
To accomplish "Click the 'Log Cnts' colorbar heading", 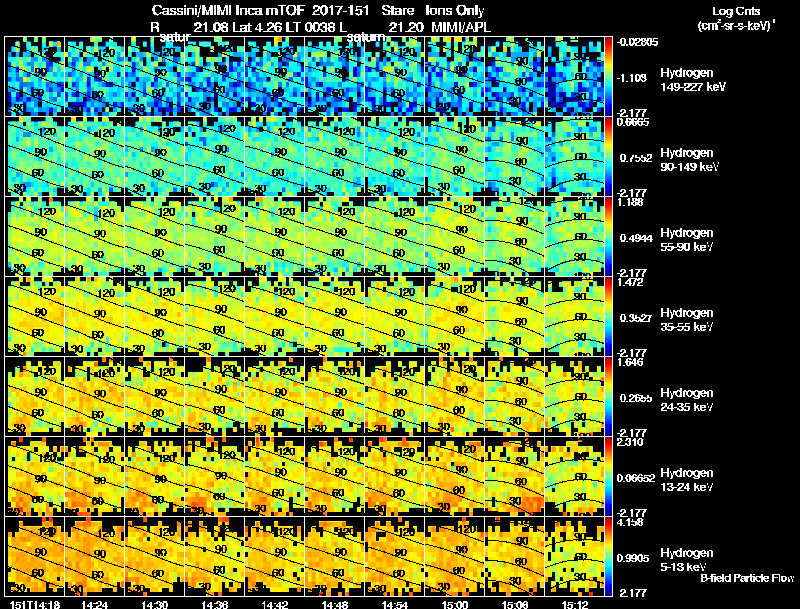I will [736, 11].
